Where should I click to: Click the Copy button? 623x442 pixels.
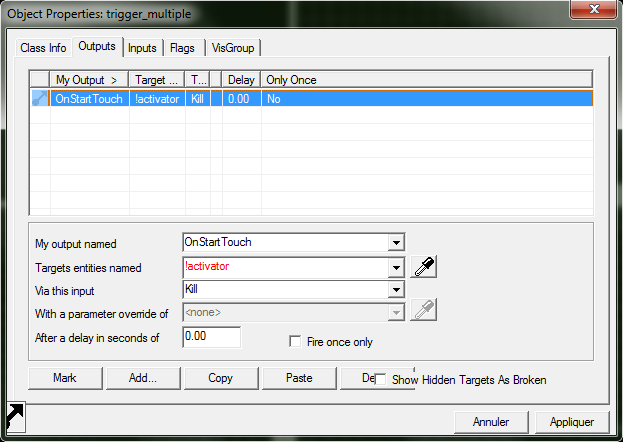click(220, 378)
